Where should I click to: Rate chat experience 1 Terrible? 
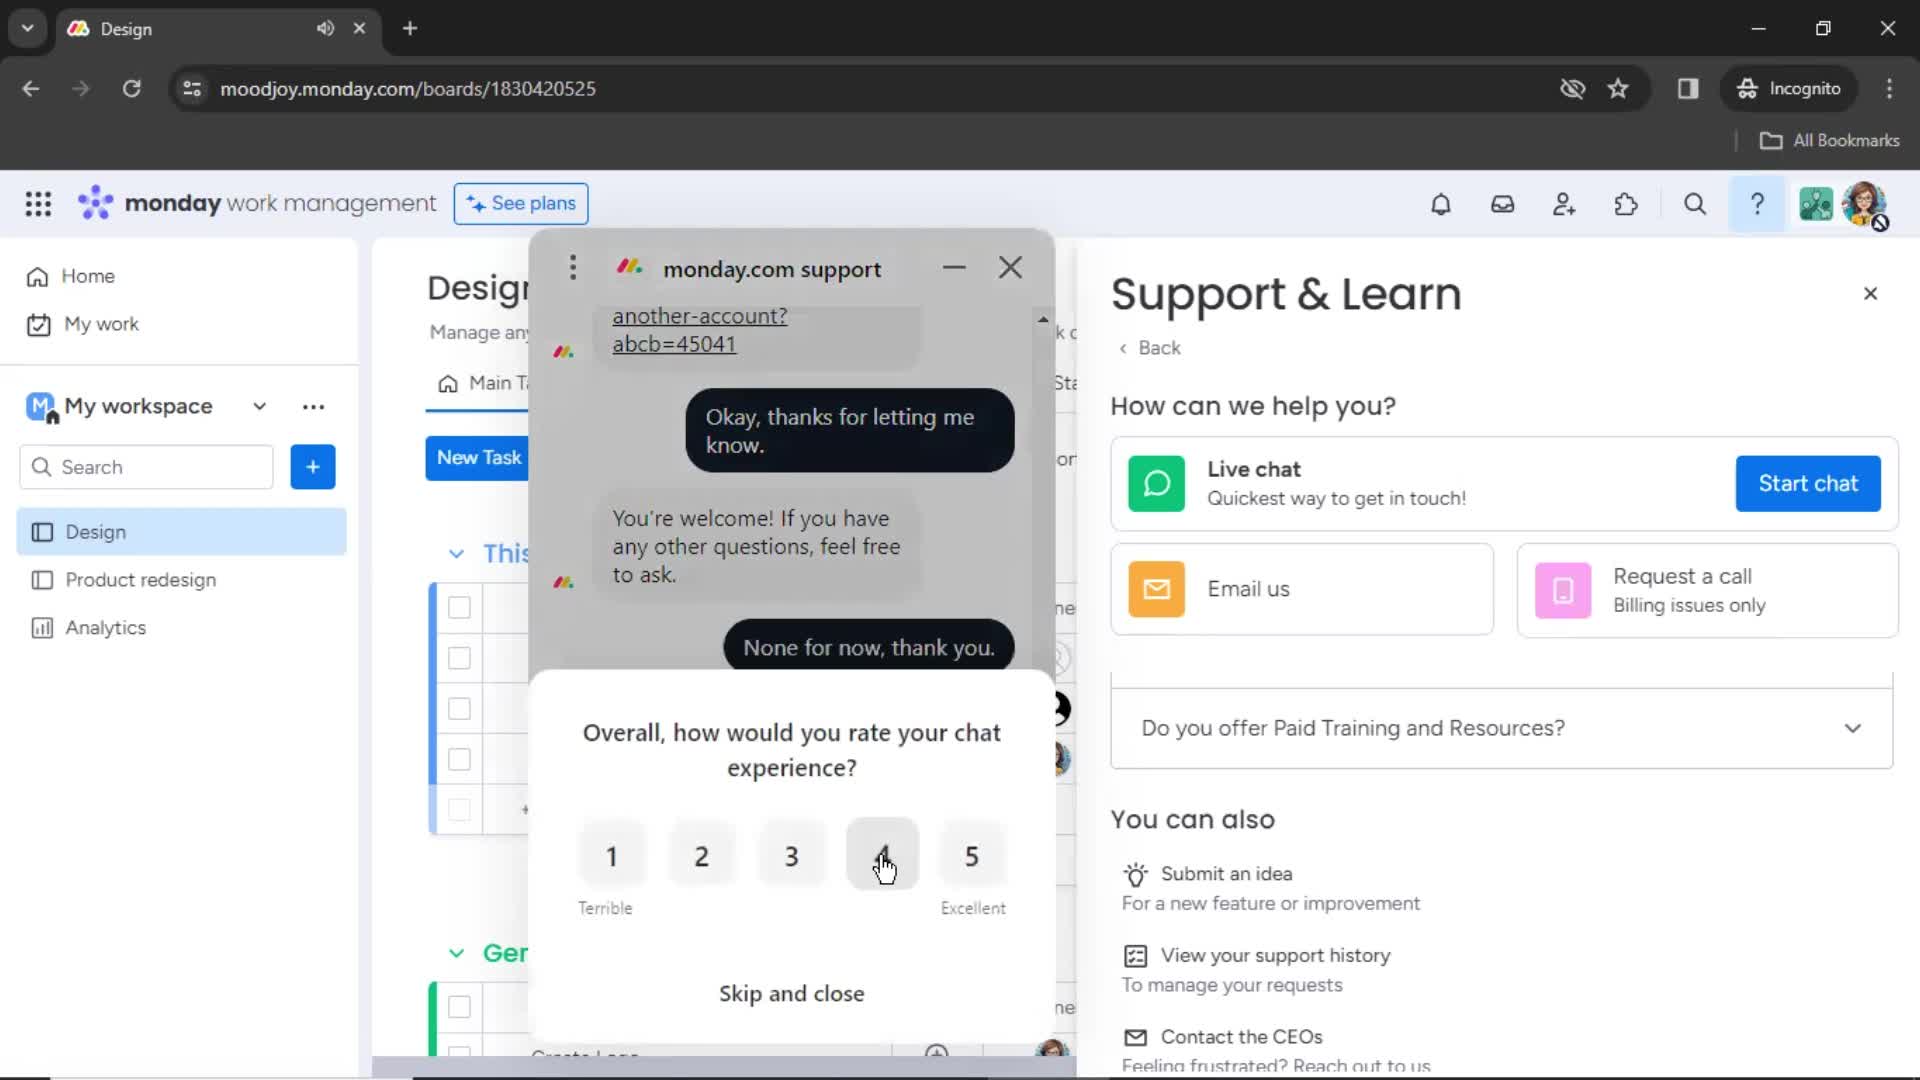pyautogui.click(x=612, y=855)
